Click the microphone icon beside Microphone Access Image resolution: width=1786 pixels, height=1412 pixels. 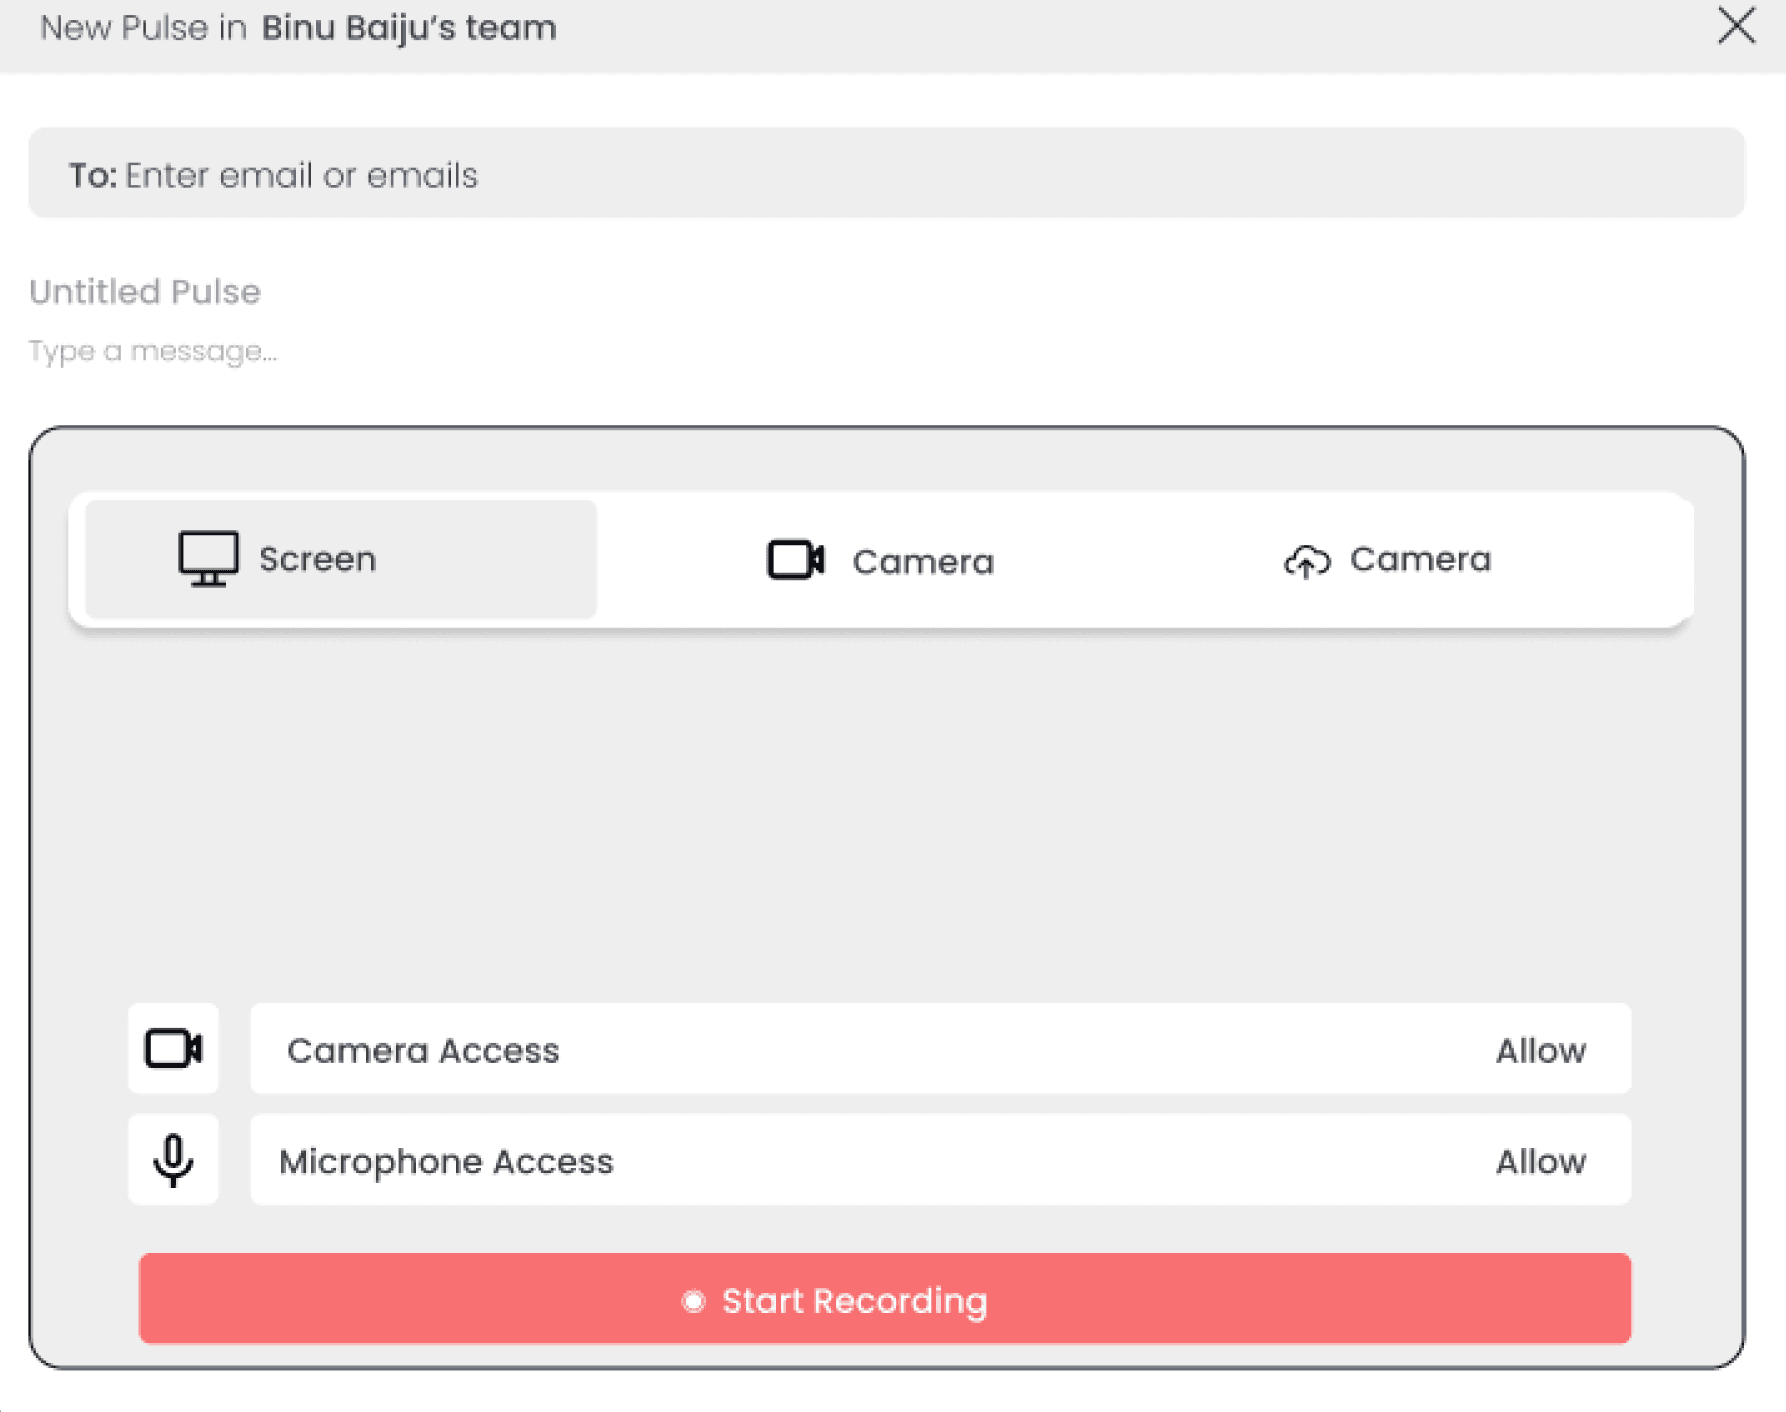tap(173, 1160)
